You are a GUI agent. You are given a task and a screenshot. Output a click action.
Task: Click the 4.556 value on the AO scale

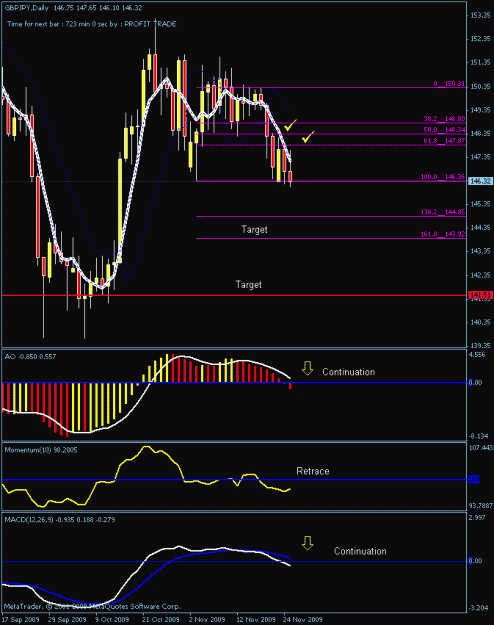coord(478,355)
